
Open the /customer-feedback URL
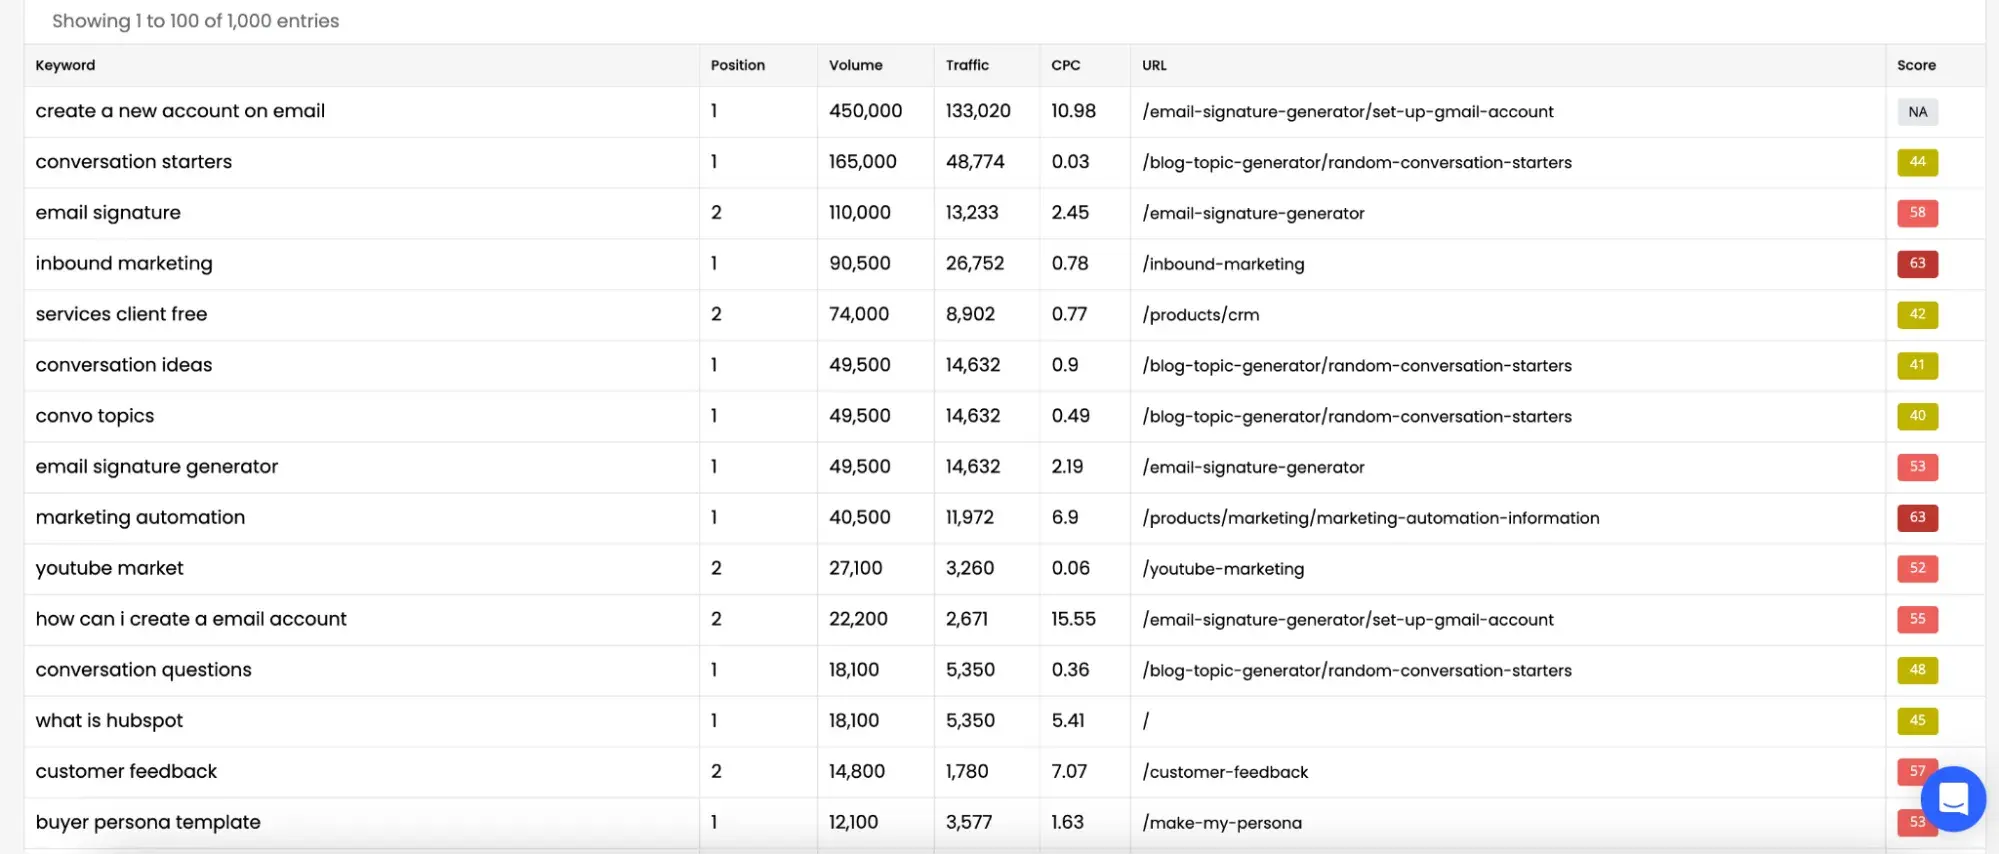pos(1225,772)
